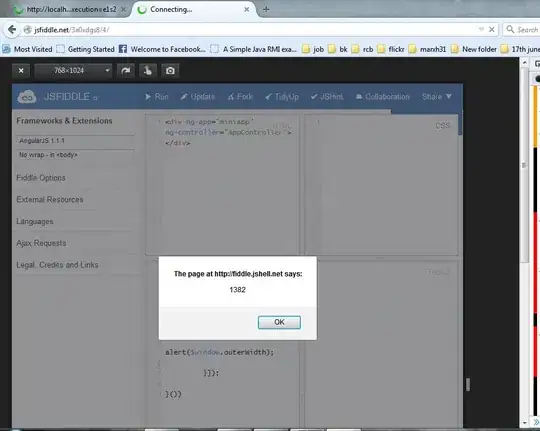
Task: Click the HTML editor panel code
Action: 228,132
